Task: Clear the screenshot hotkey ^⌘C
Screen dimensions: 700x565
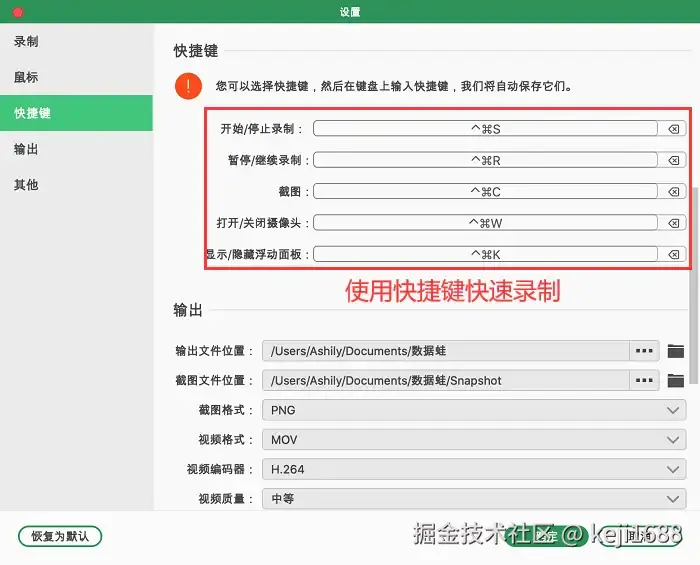Action: (673, 191)
